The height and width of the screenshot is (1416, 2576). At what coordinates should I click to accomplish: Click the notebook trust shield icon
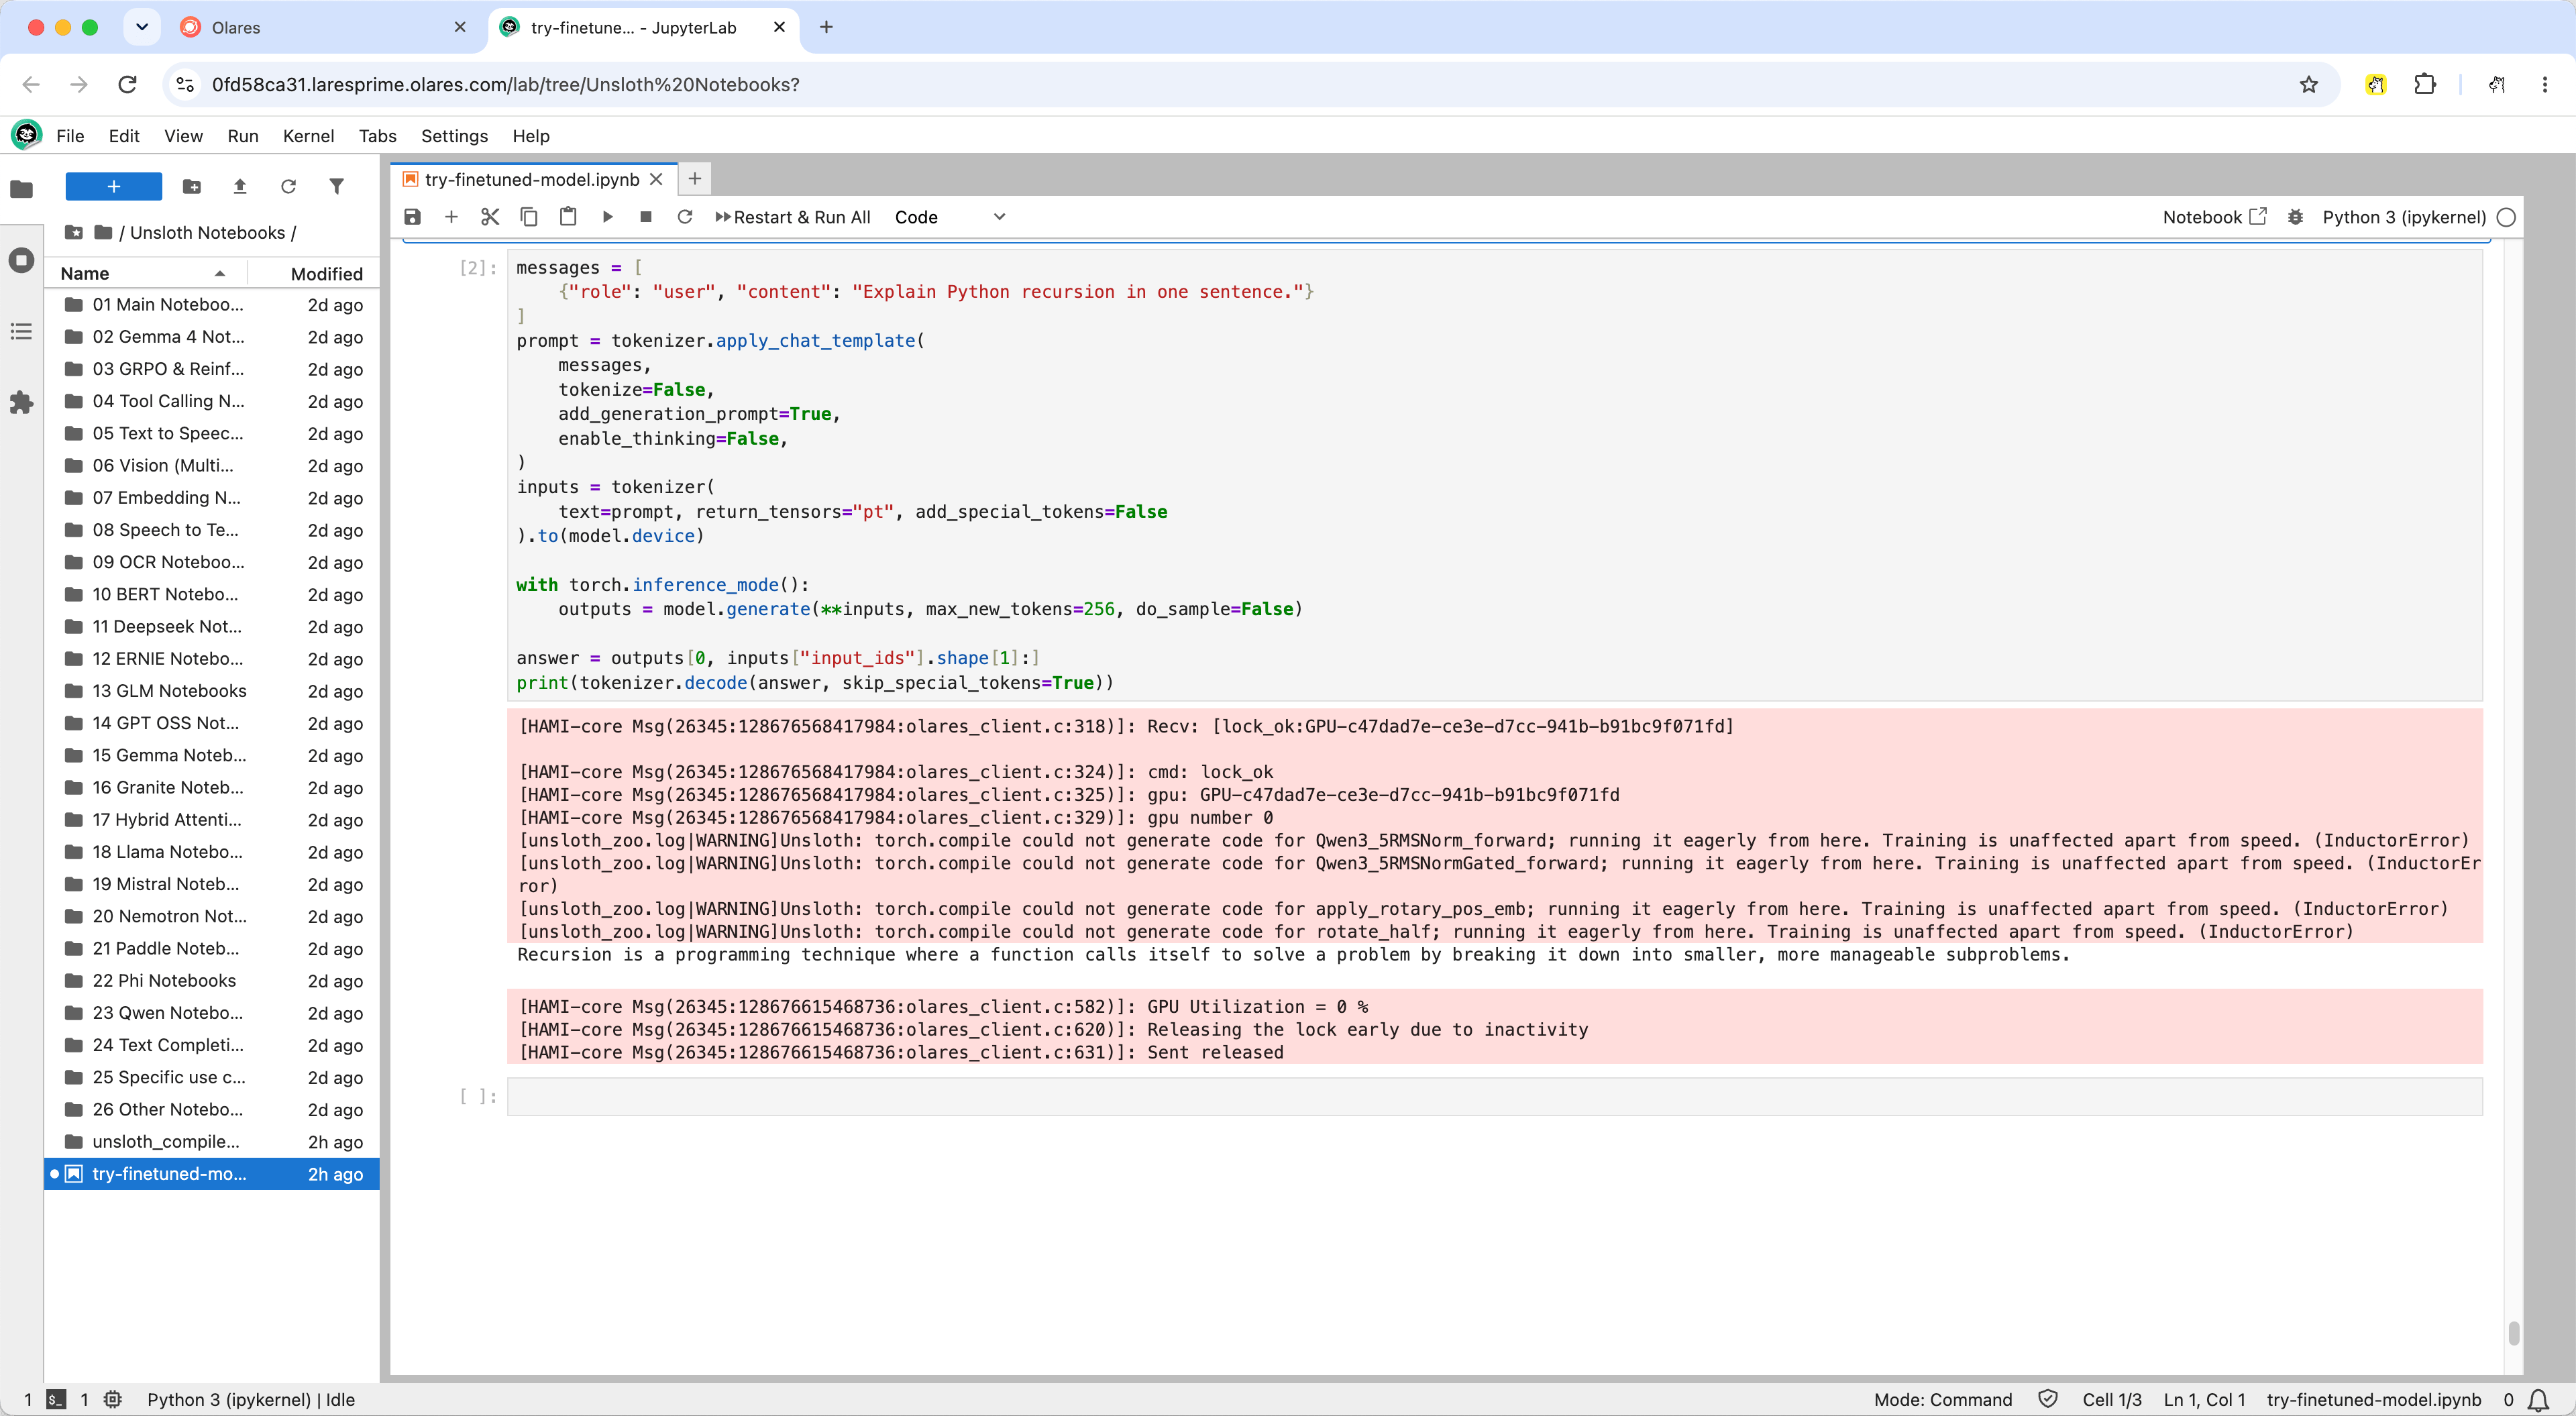(2047, 1399)
